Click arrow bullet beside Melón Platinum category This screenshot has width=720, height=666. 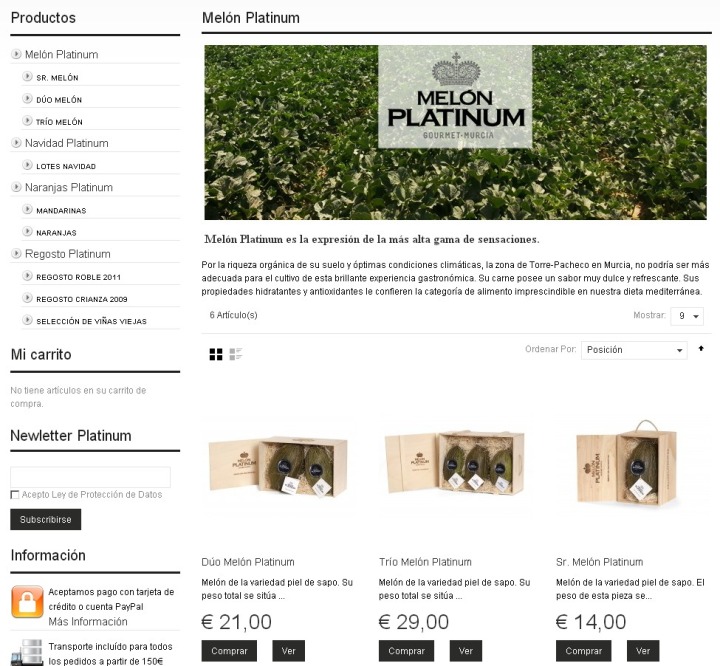click(16, 54)
